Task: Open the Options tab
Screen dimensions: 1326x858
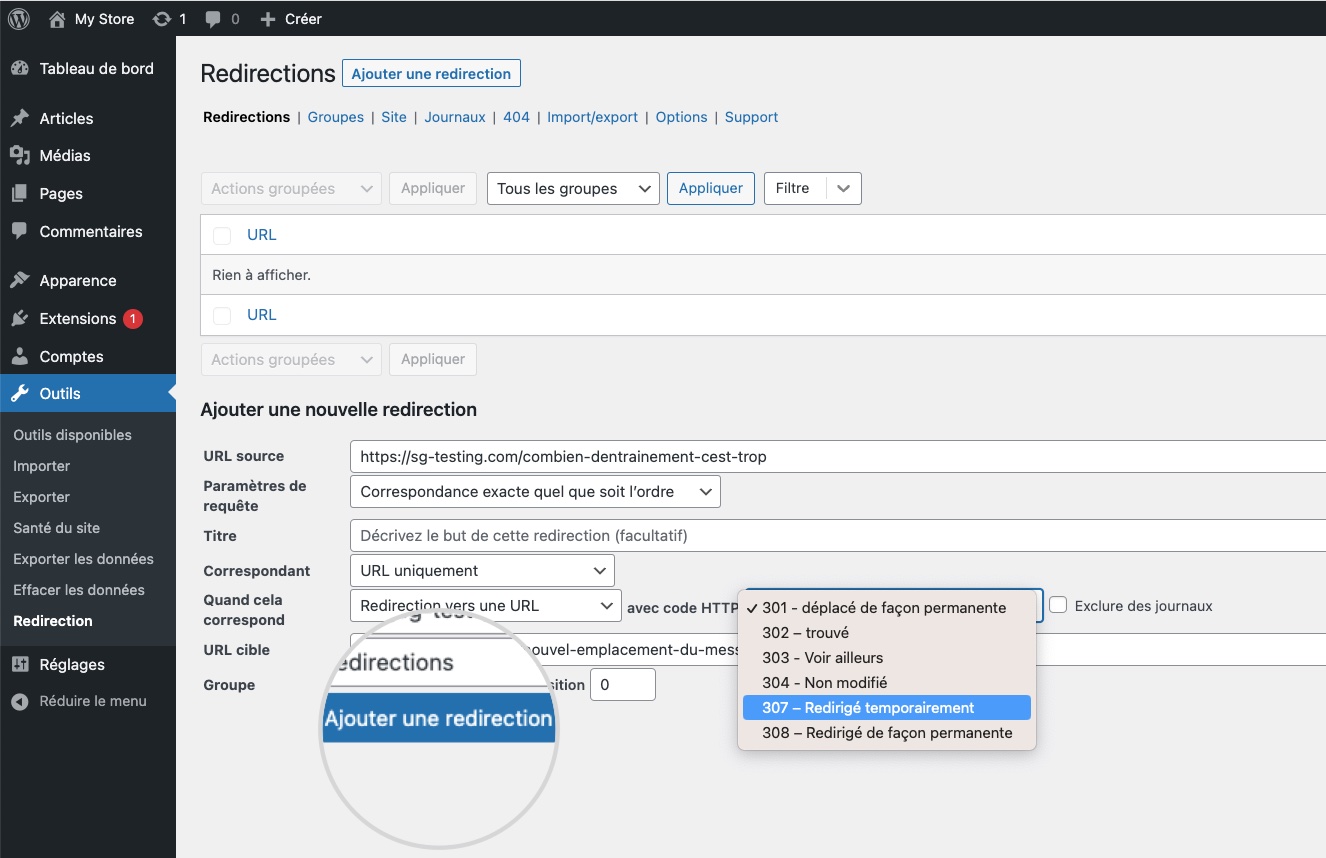Action: click(682, 117)
